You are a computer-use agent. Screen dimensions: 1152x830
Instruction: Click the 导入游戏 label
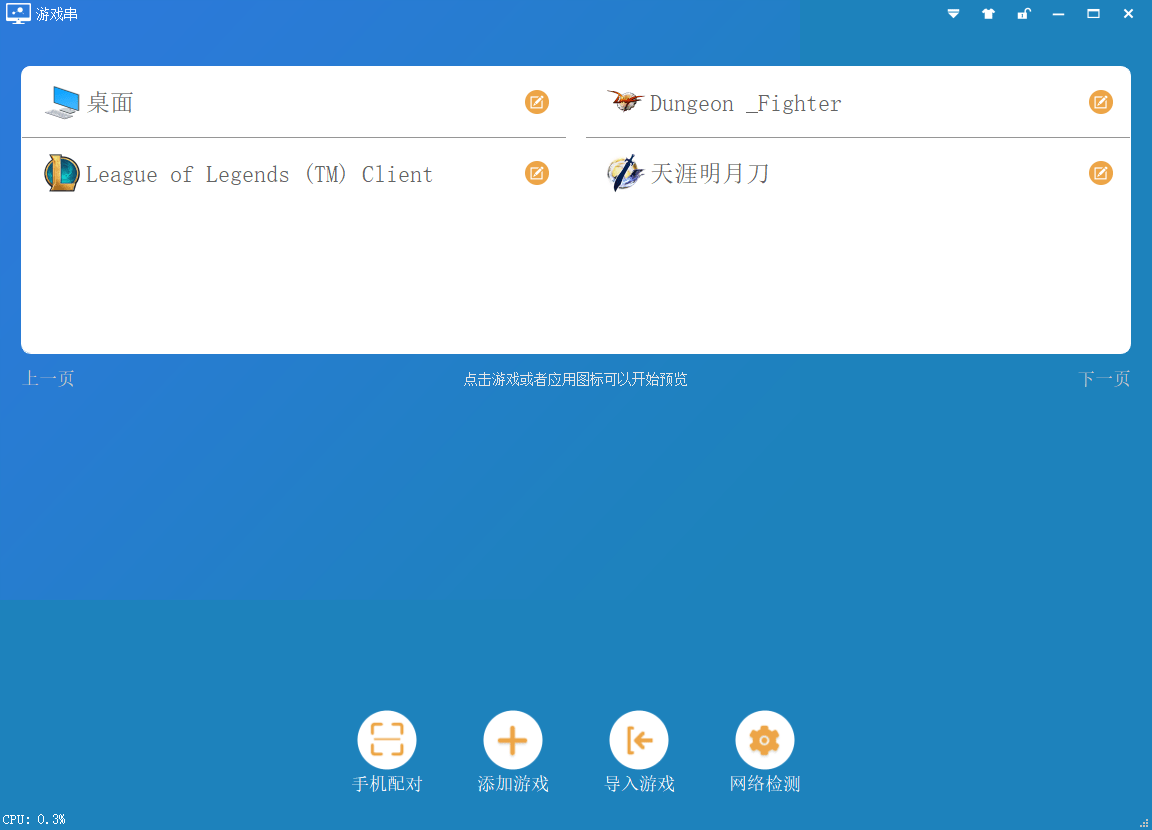coord(639,784)
